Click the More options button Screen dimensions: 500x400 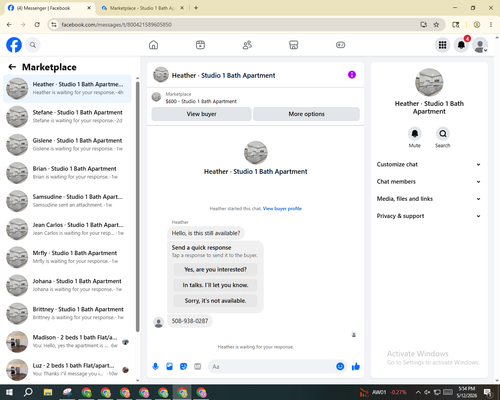(306, 114)
